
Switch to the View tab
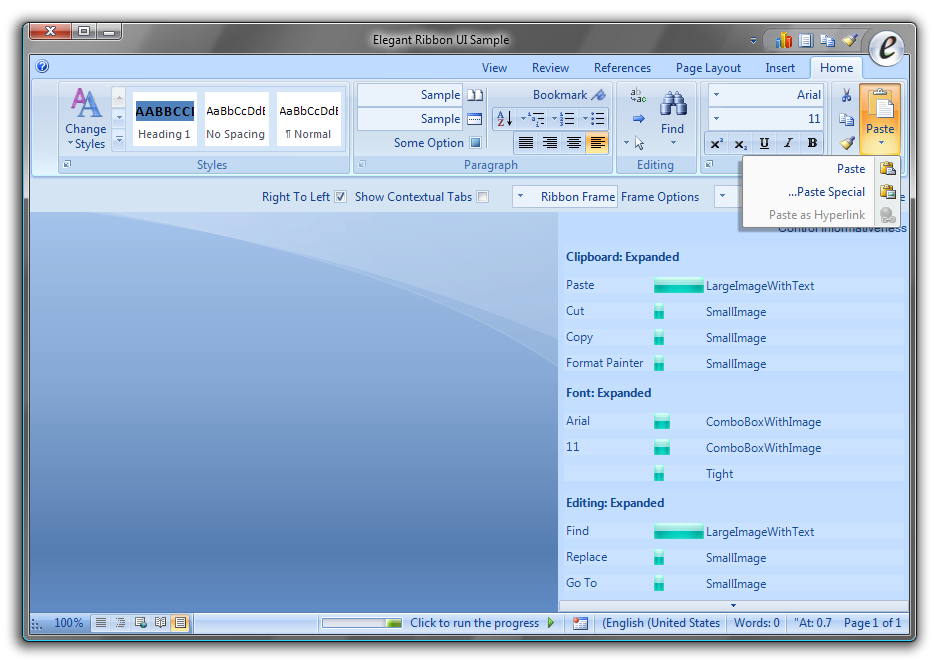click(x=494, y=68)
